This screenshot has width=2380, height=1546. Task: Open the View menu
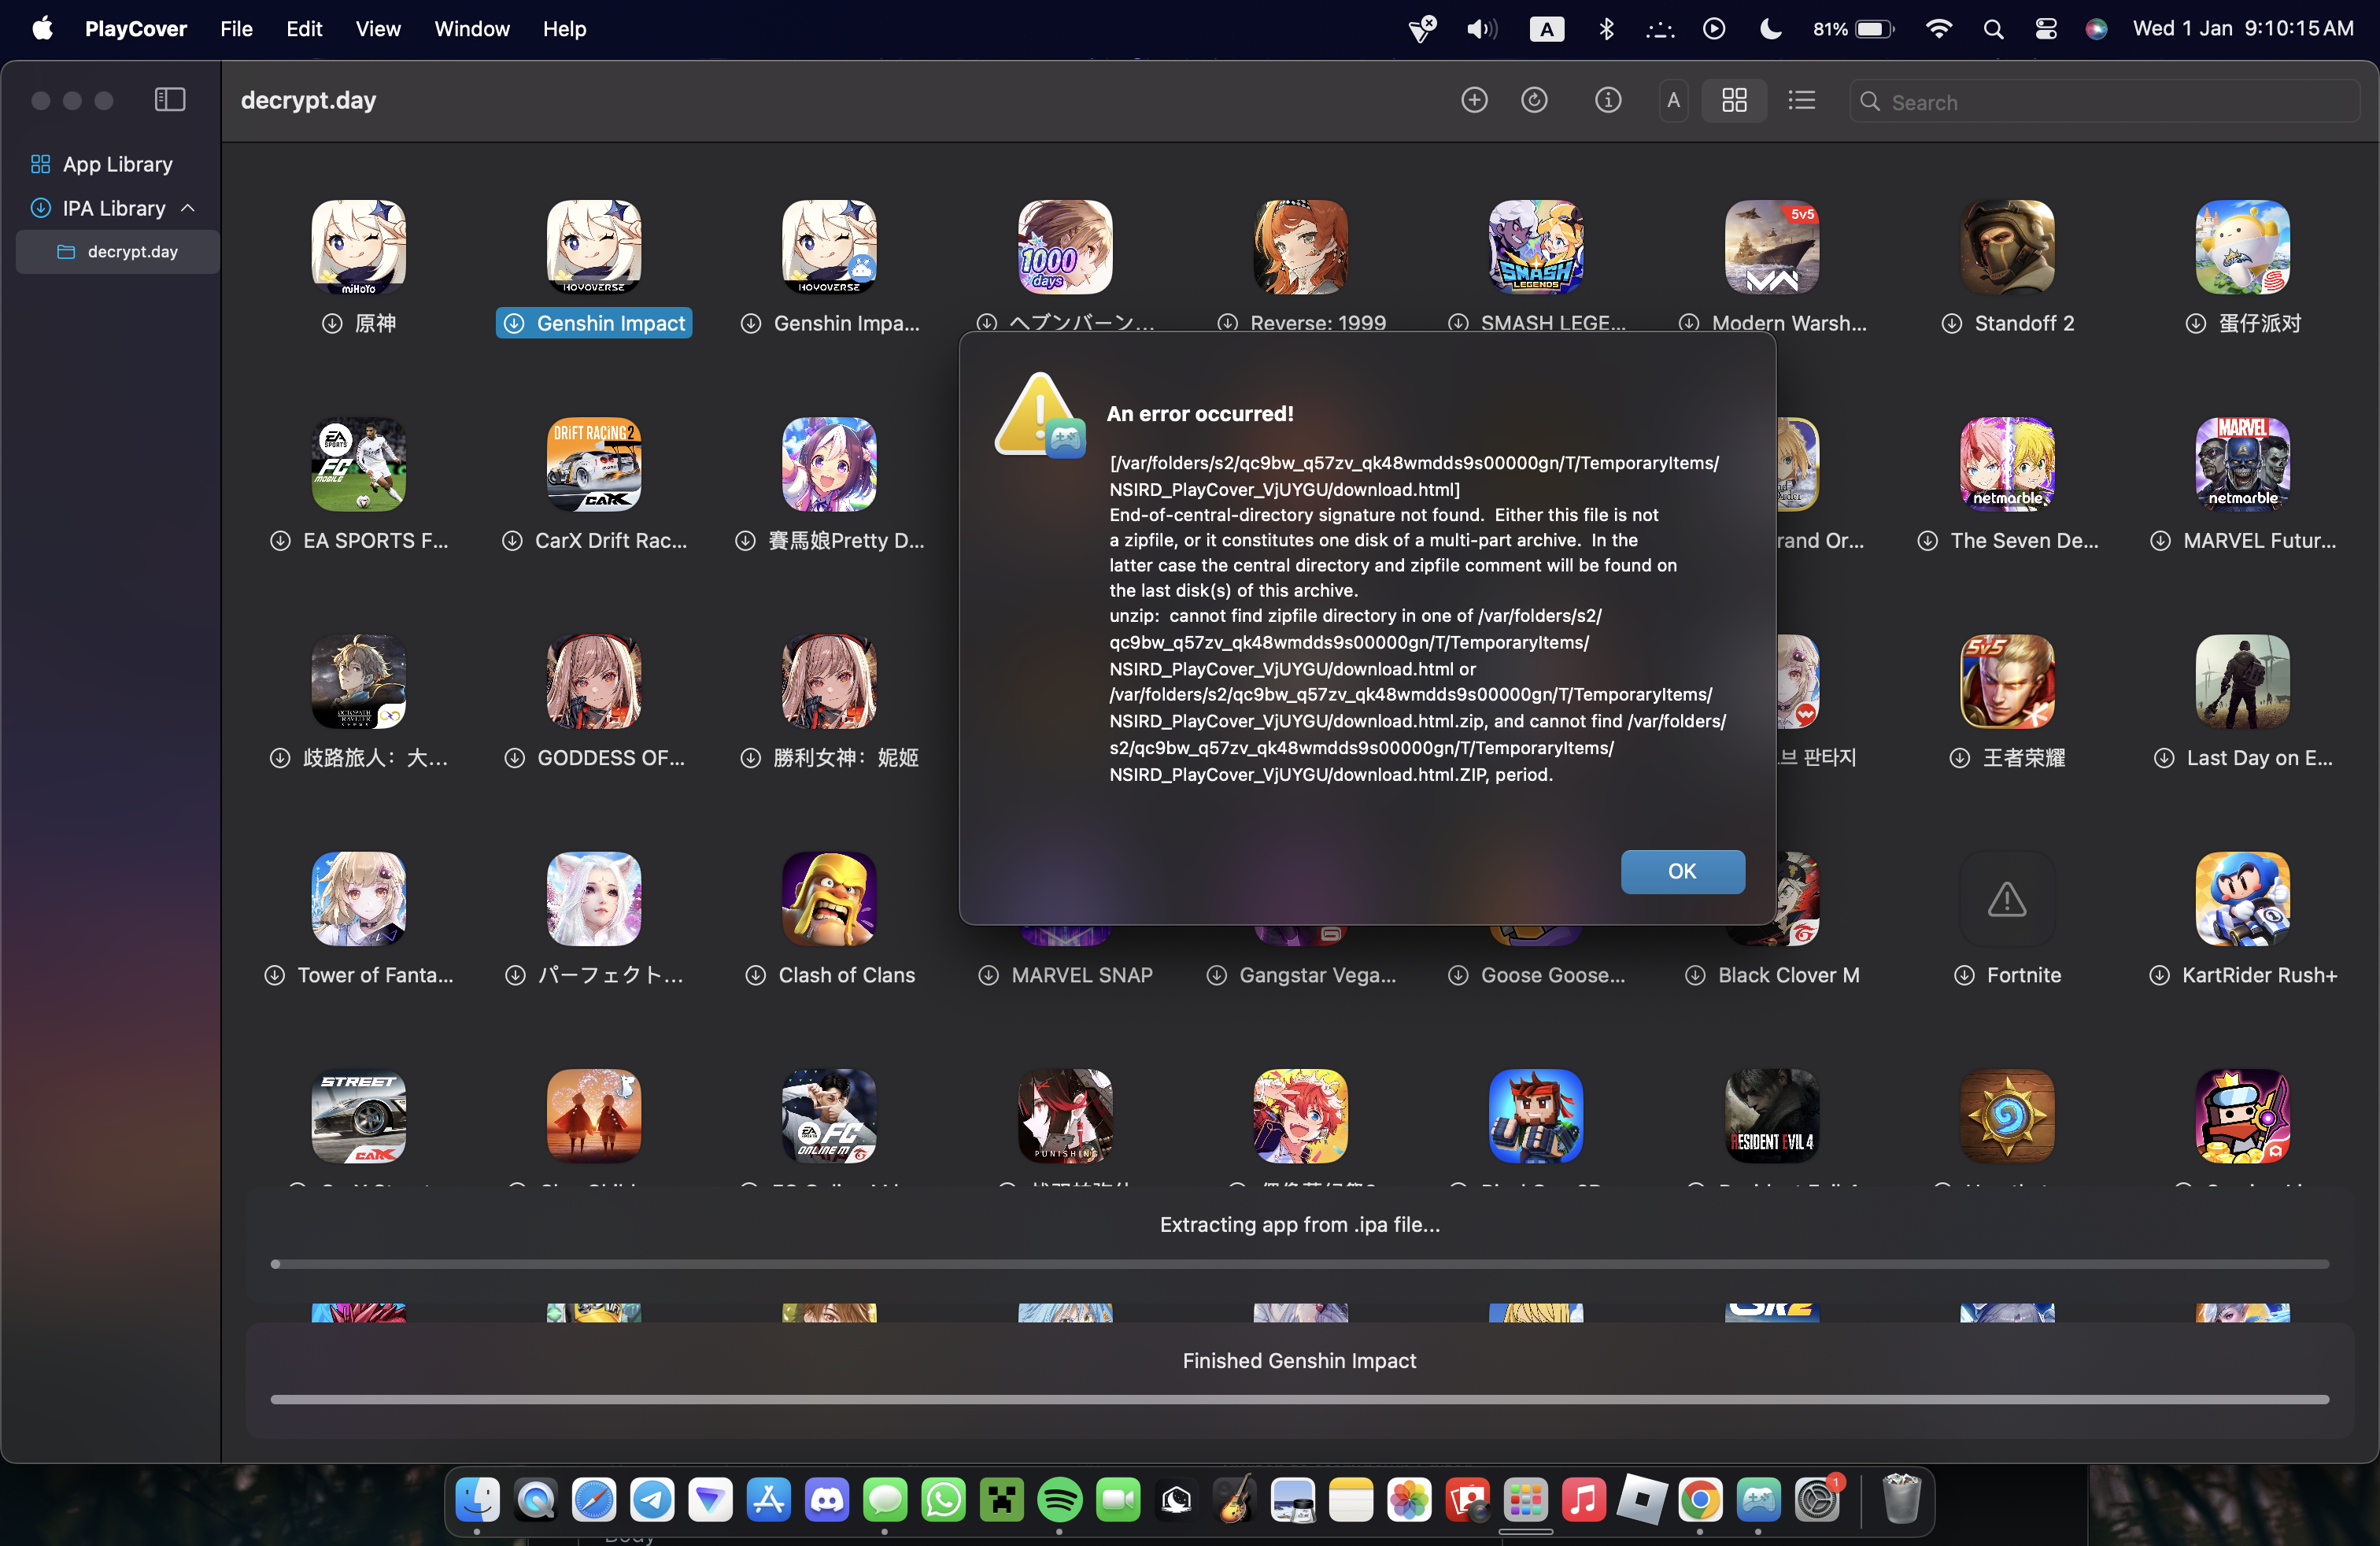coord(378,29)
